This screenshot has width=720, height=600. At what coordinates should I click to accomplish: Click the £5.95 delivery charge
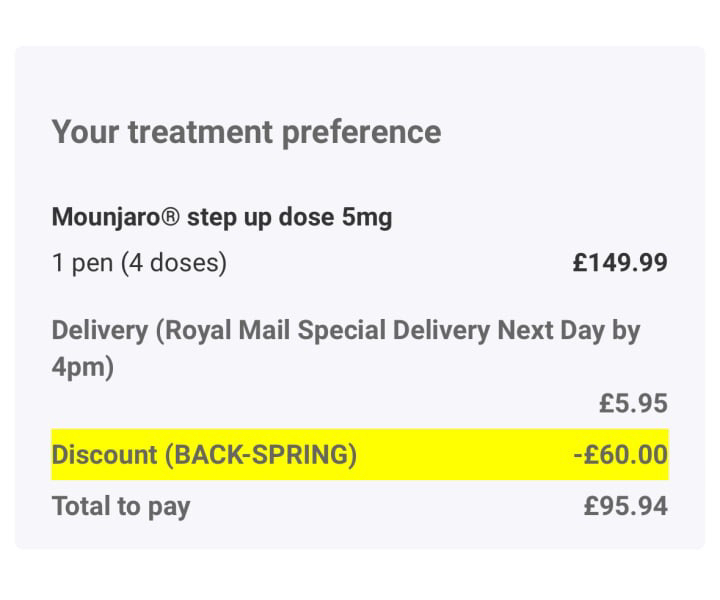point(633,403)
